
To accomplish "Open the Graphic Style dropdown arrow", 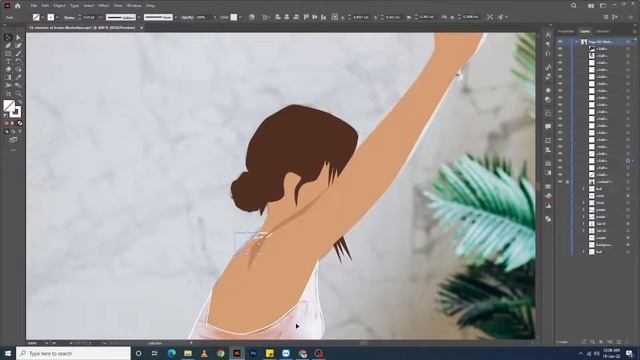I will 240,17.
